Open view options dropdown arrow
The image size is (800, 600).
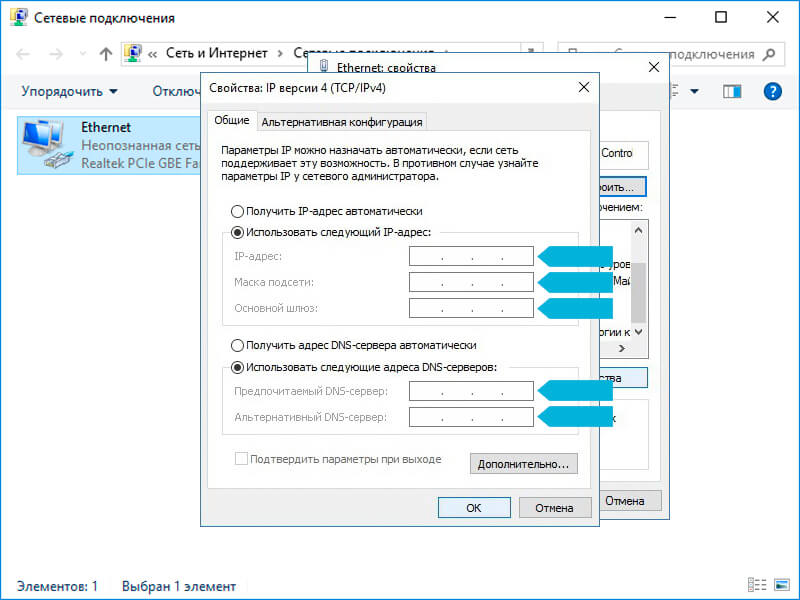pos(694,92)
